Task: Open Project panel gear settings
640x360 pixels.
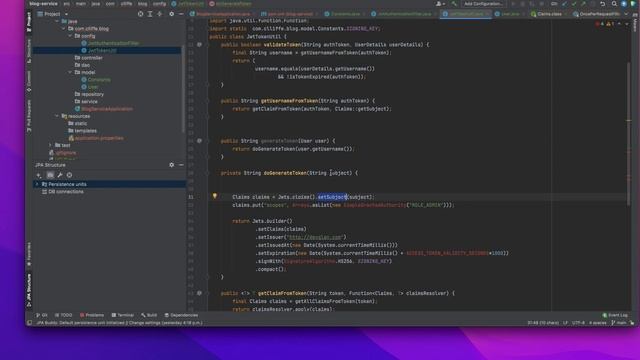Action: pyautogui.click(x=171, y=14)
